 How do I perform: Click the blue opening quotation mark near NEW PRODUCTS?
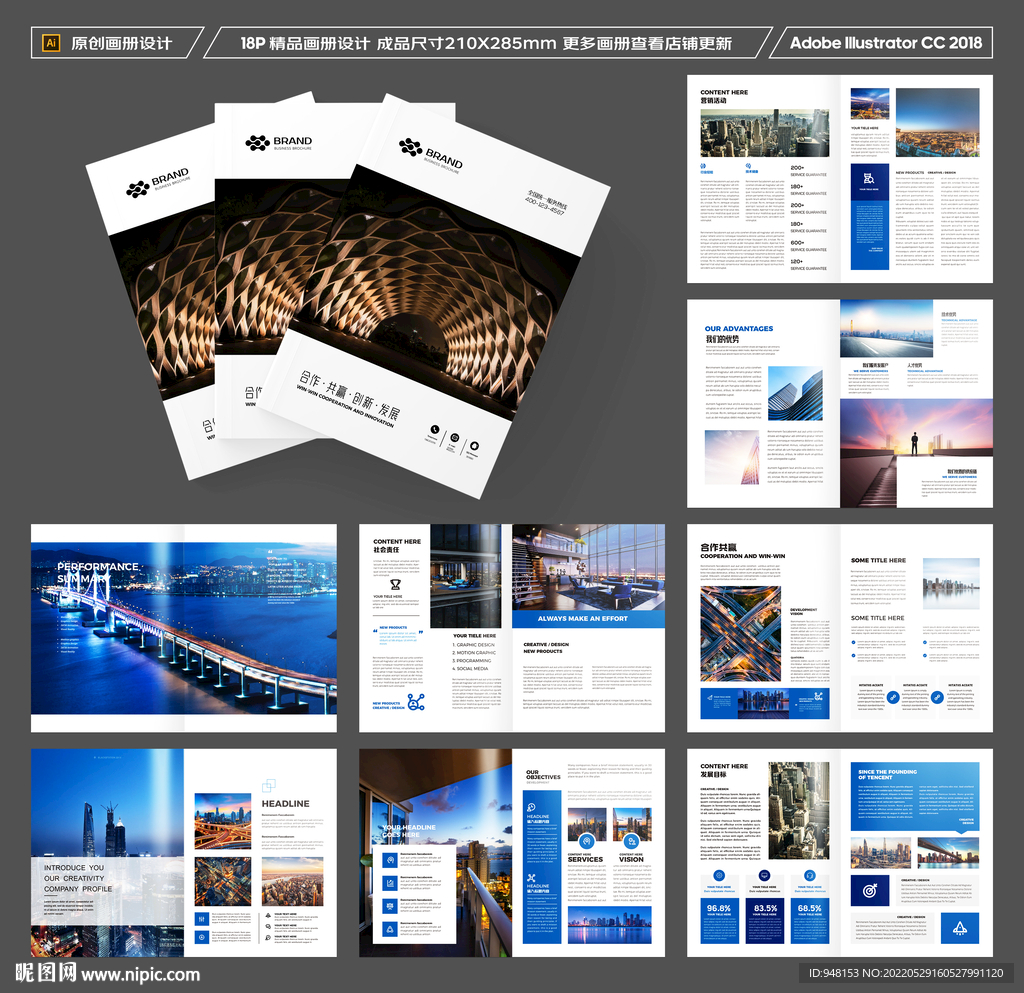(x=375, y=631)
